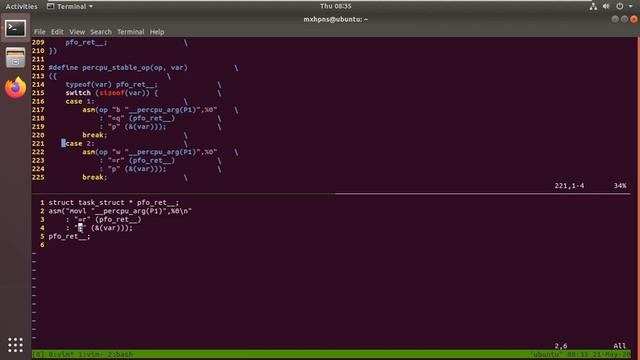This screenshot has width=640, height=360.
Task: Open the Search menu
Action: pyautogui.click(x=101, y=32)
